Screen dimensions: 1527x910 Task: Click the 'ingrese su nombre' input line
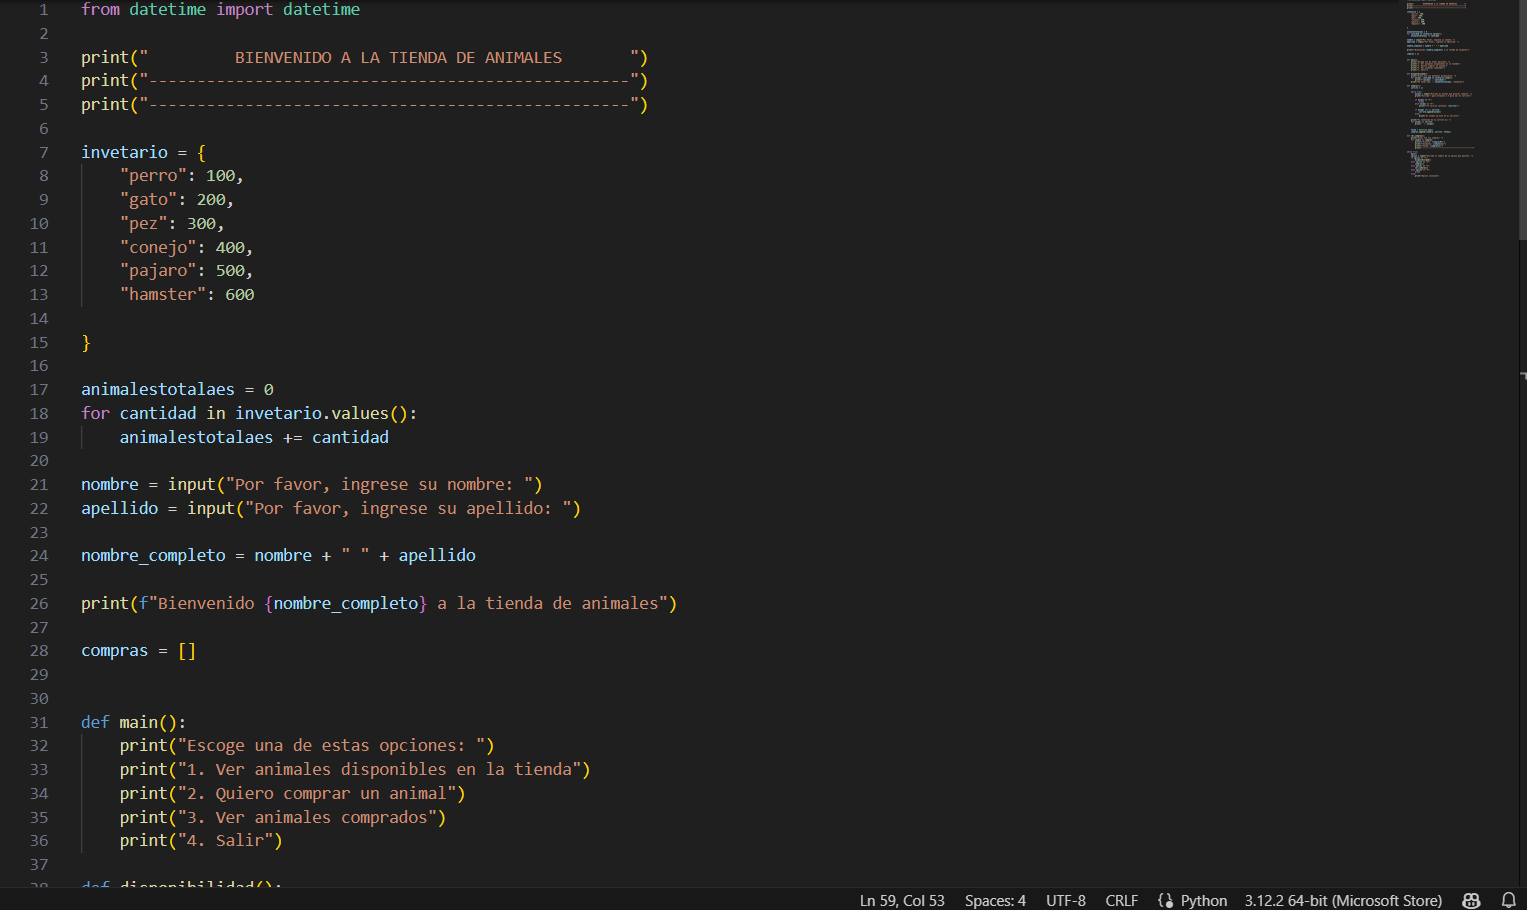(x=312, y=484)
